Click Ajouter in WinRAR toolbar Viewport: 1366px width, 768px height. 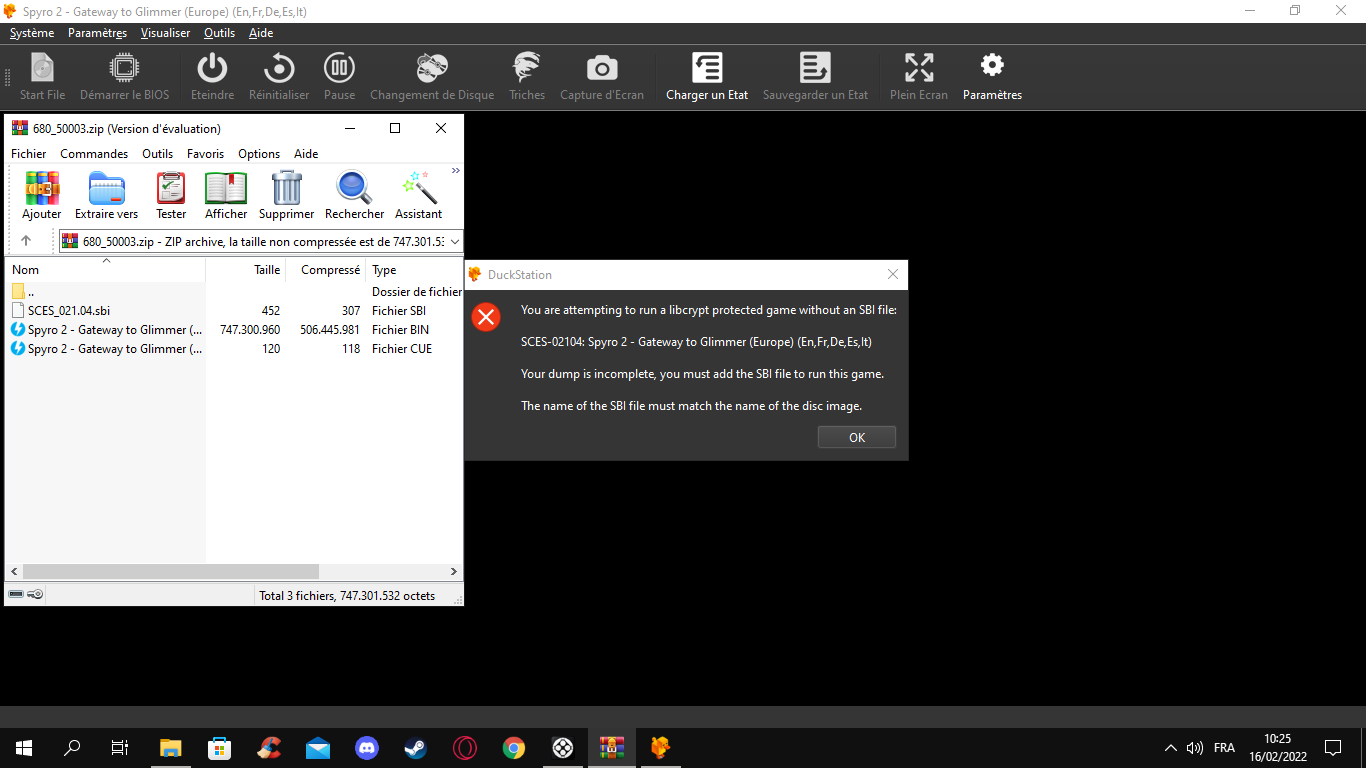(42, 195)
